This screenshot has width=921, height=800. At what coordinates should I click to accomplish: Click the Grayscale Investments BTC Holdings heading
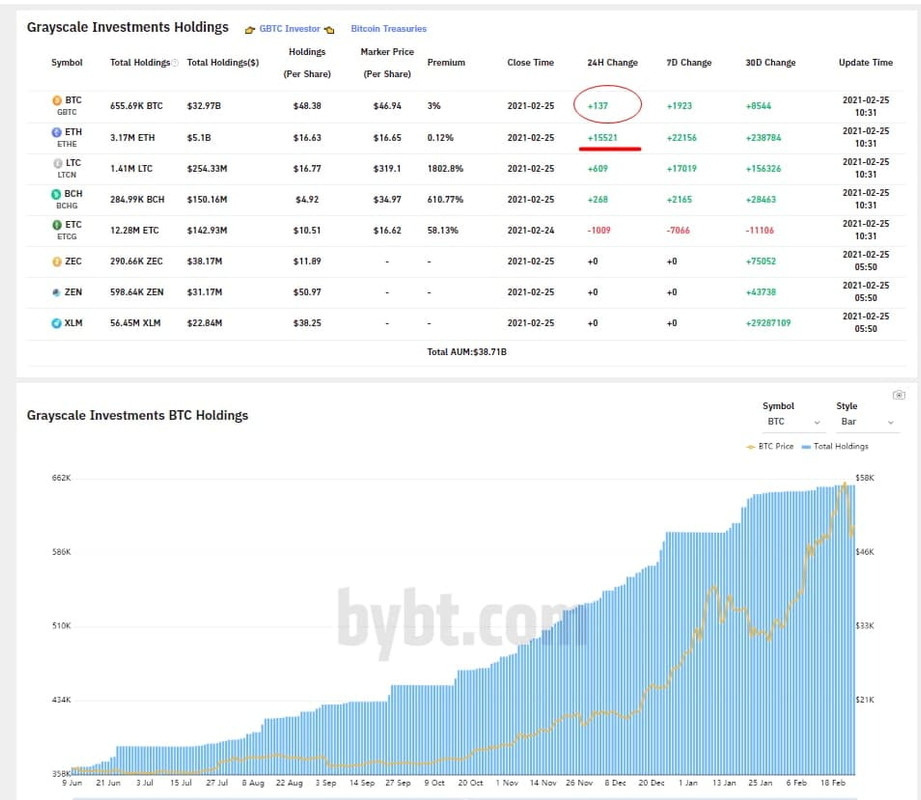pos(137,415)
